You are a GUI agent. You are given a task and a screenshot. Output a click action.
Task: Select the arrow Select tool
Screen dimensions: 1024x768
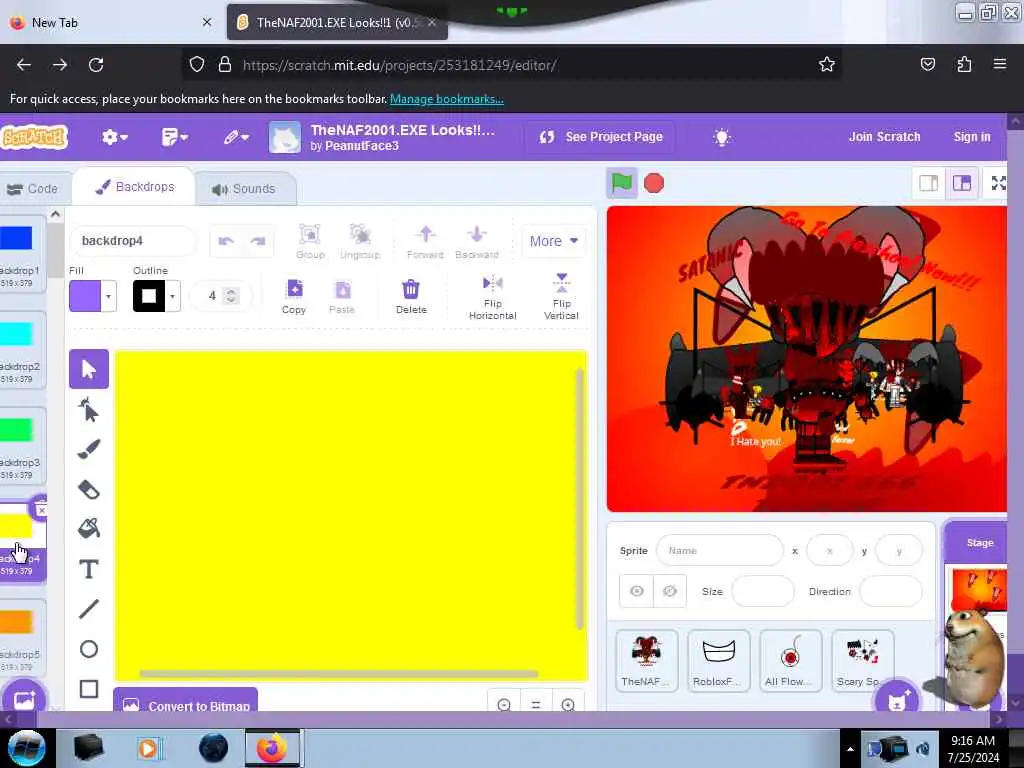point(89,369)
